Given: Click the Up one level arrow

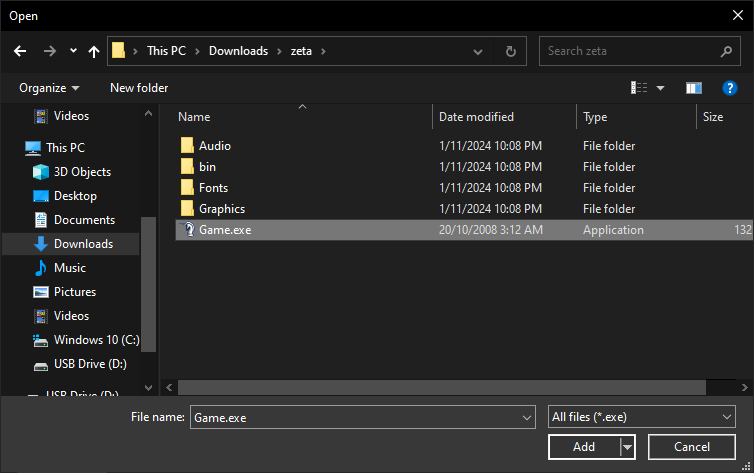Looking at the screenshot, I should [x=94, y=51].
